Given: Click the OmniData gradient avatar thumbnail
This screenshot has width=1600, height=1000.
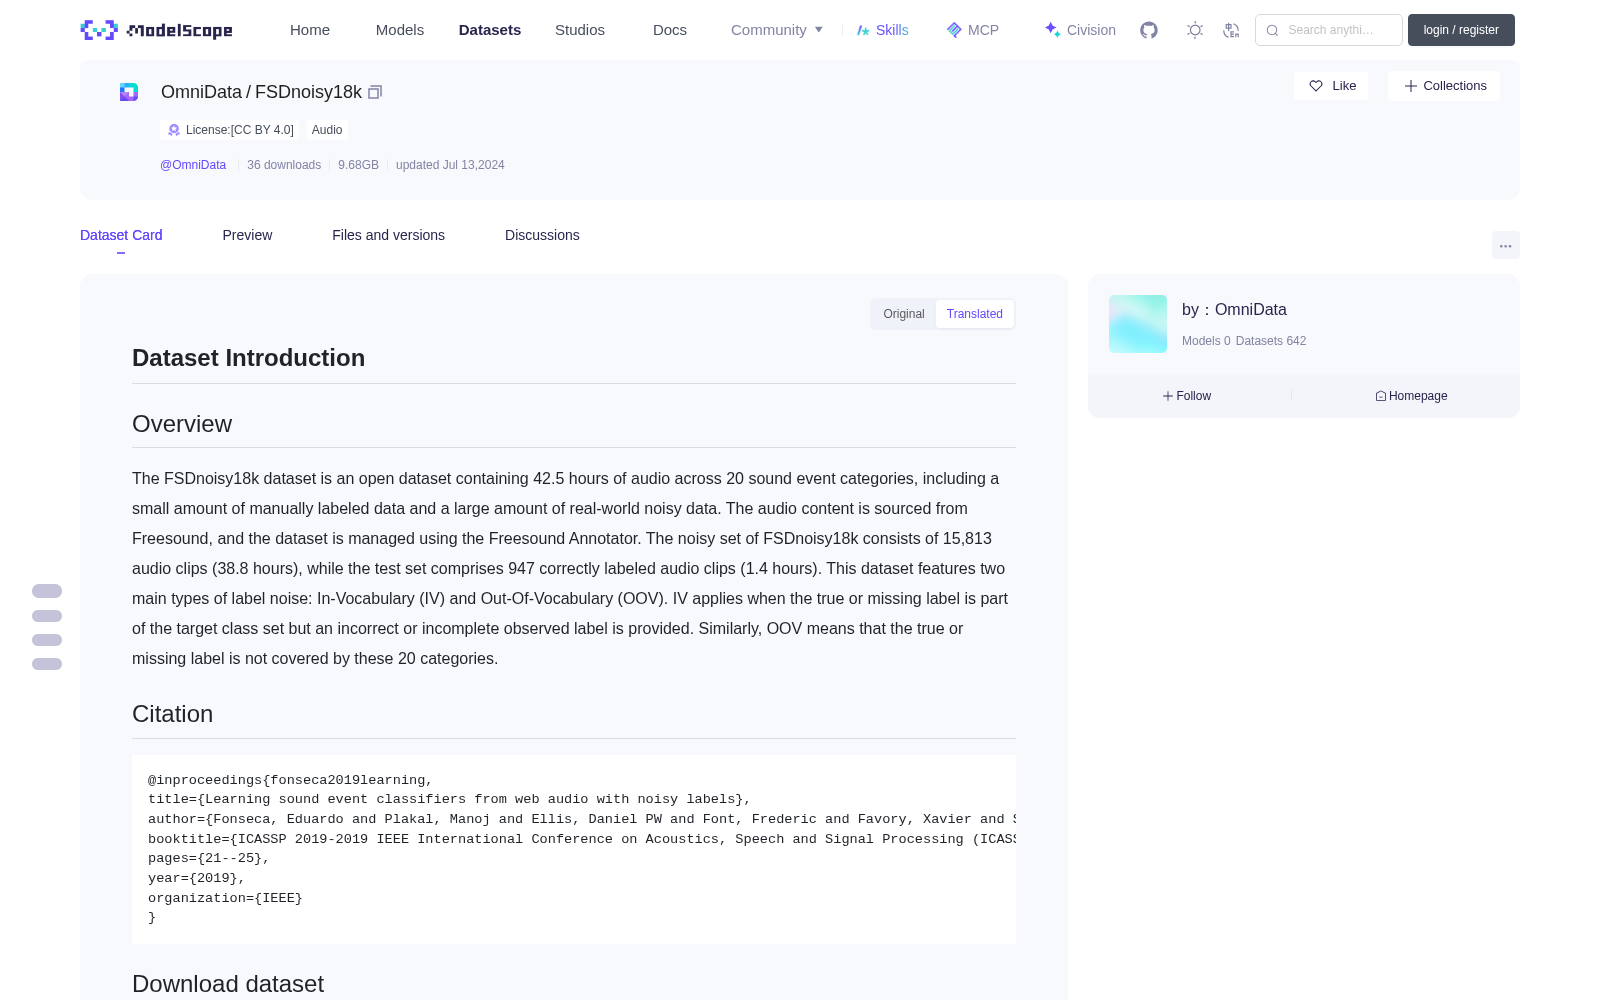Looking at the screenshot, I should 1138,324.
